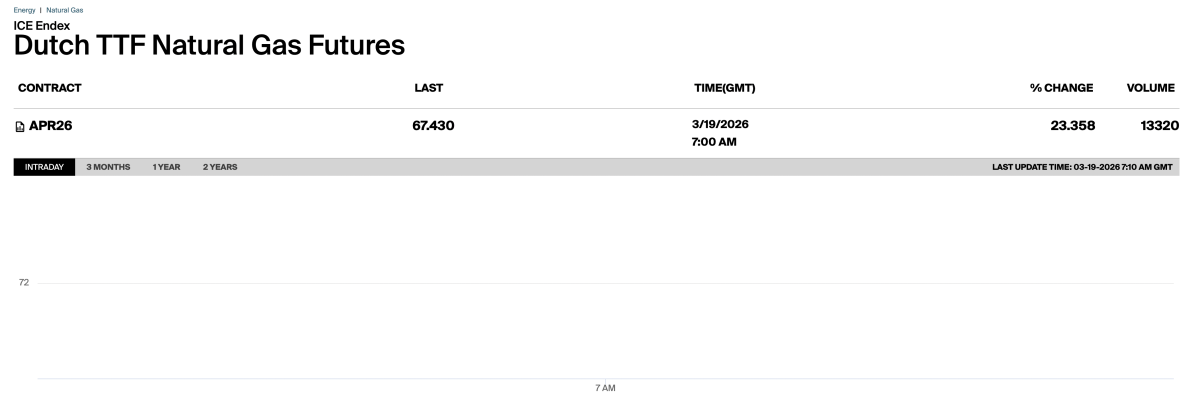The image size is (1200, 405).
Task: Click the LAST column header
Action: (429, 88)
